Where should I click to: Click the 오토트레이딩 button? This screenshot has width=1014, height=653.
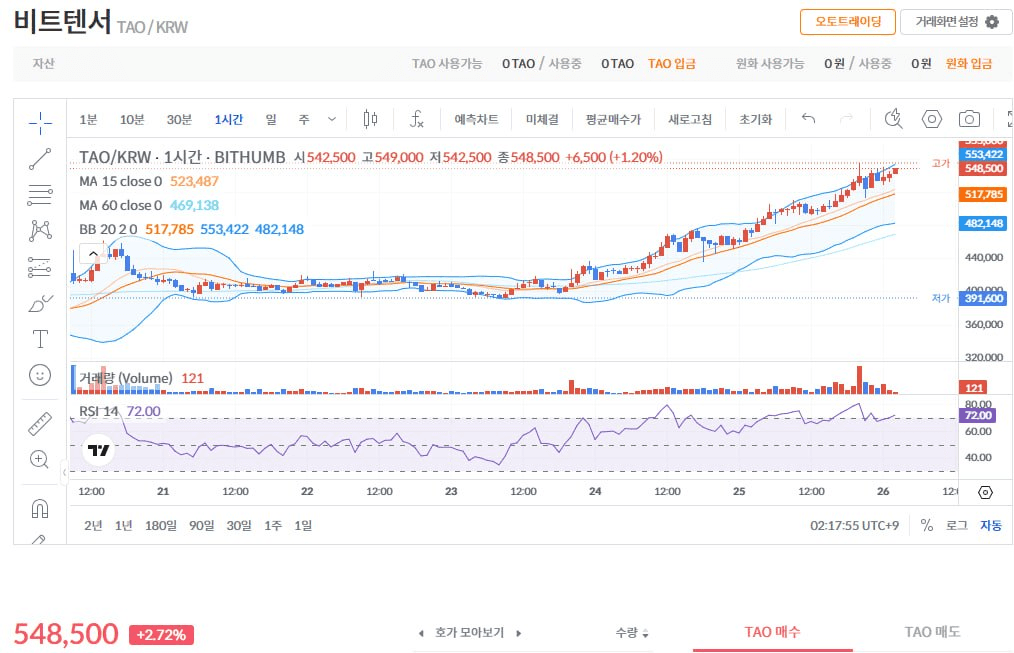tap(847, 22)
